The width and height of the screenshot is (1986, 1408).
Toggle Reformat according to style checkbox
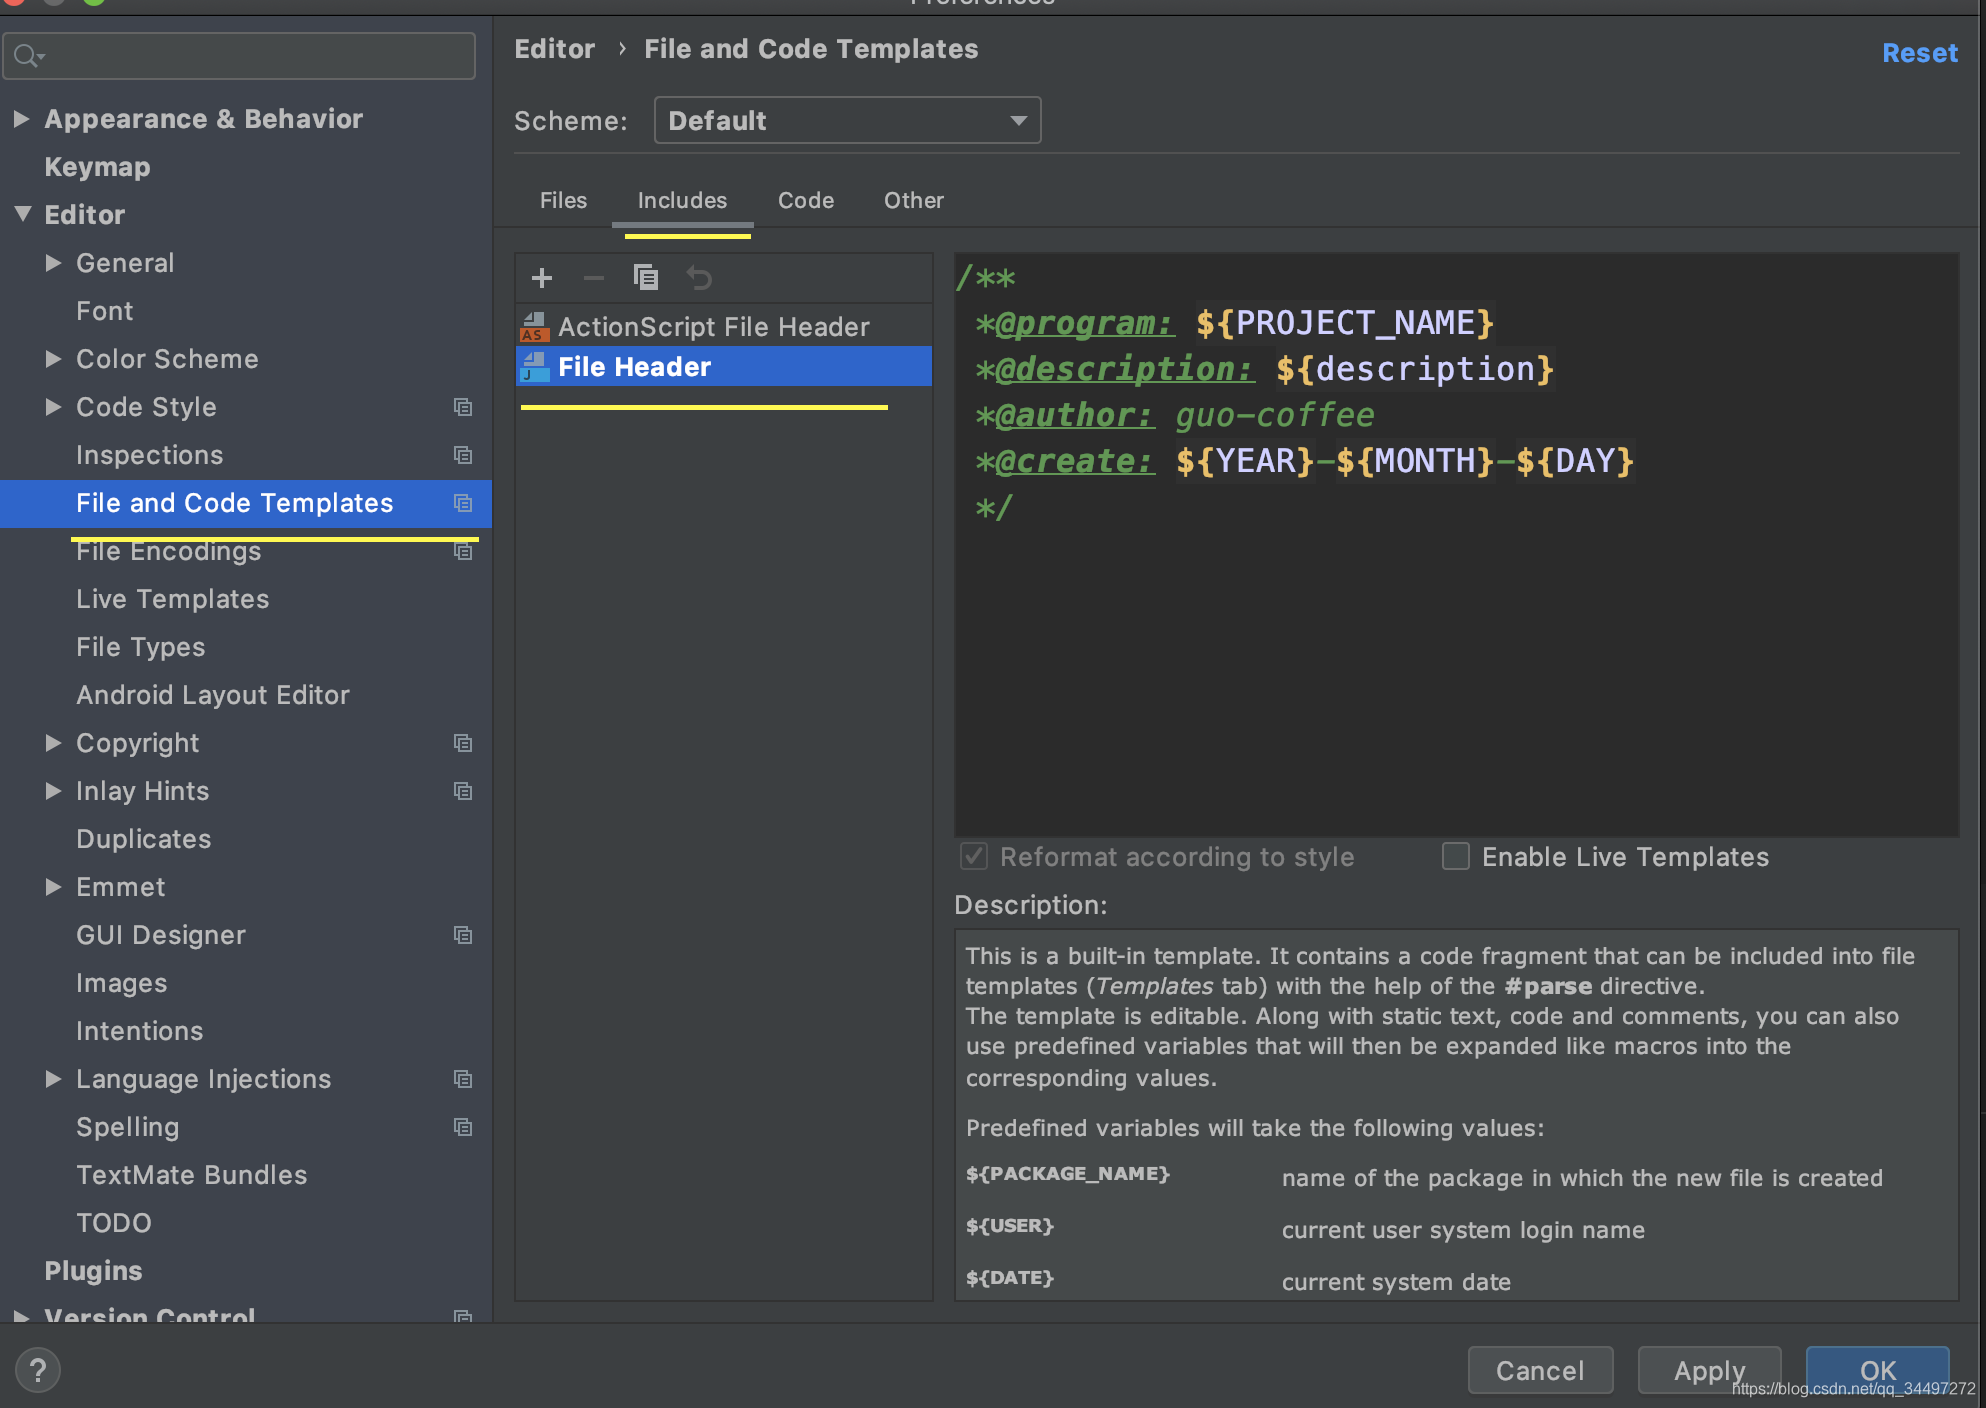[x=974, y=857]
